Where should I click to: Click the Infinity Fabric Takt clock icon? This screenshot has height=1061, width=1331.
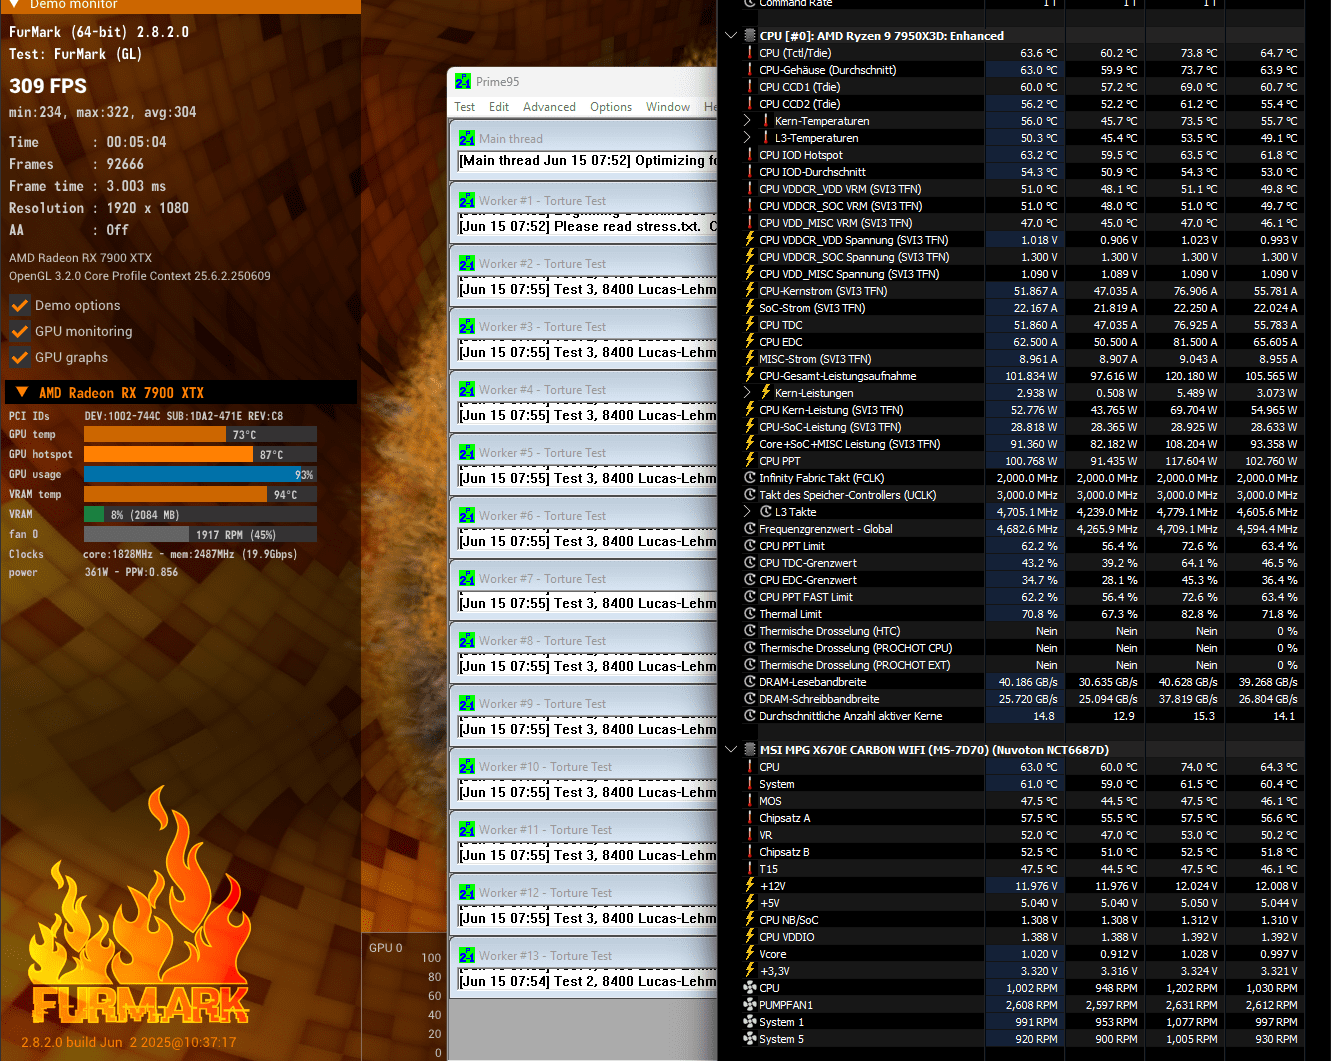click(x=750, y=478)
